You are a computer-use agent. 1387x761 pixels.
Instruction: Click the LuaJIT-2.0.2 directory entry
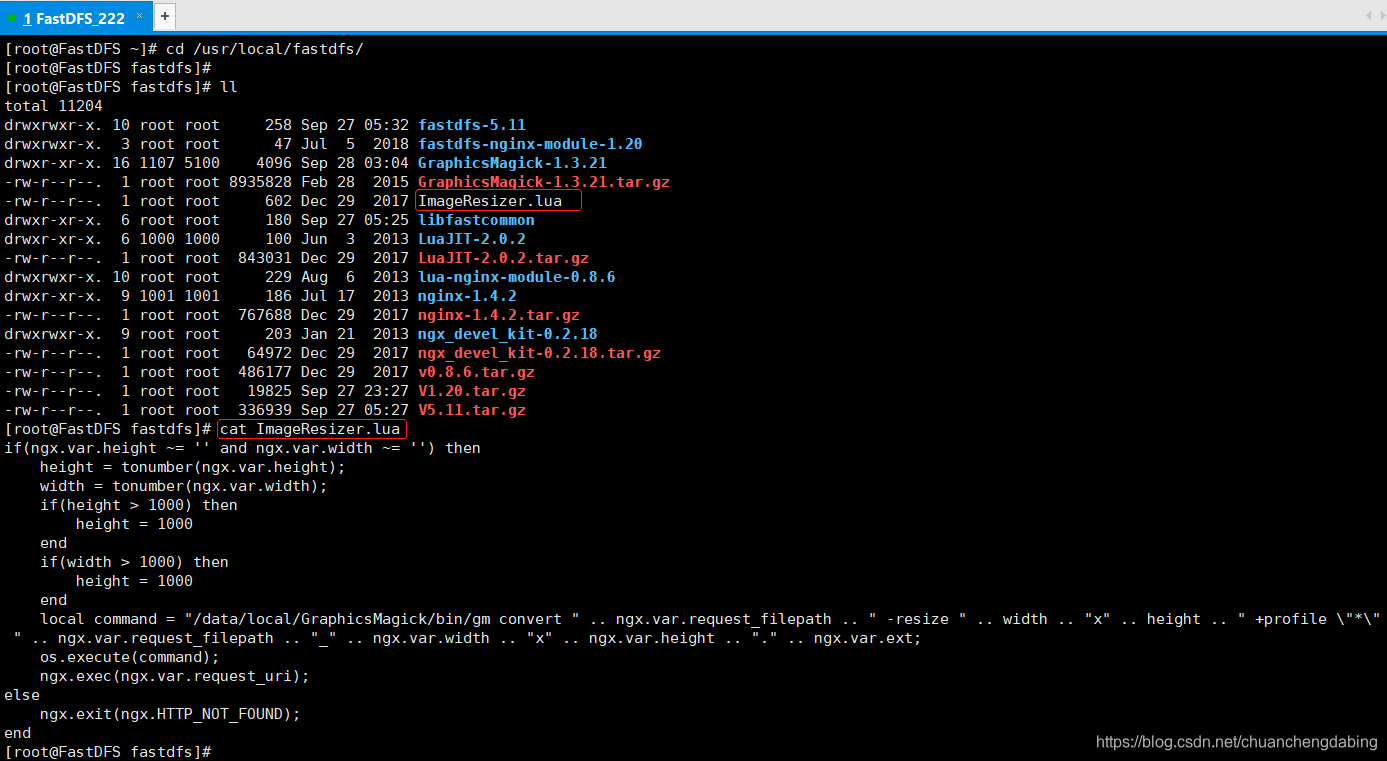(472, 239)
